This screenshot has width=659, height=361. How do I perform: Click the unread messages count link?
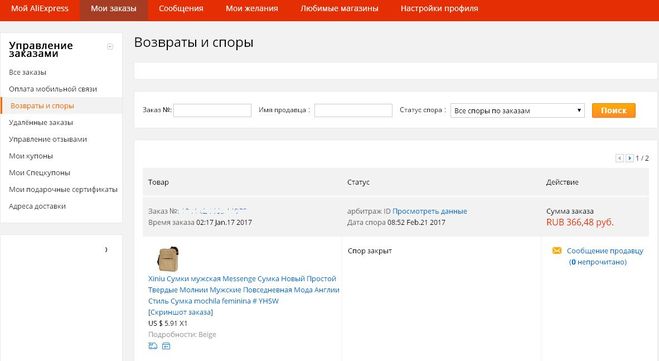pyautogui.click(x=598, y=262)
